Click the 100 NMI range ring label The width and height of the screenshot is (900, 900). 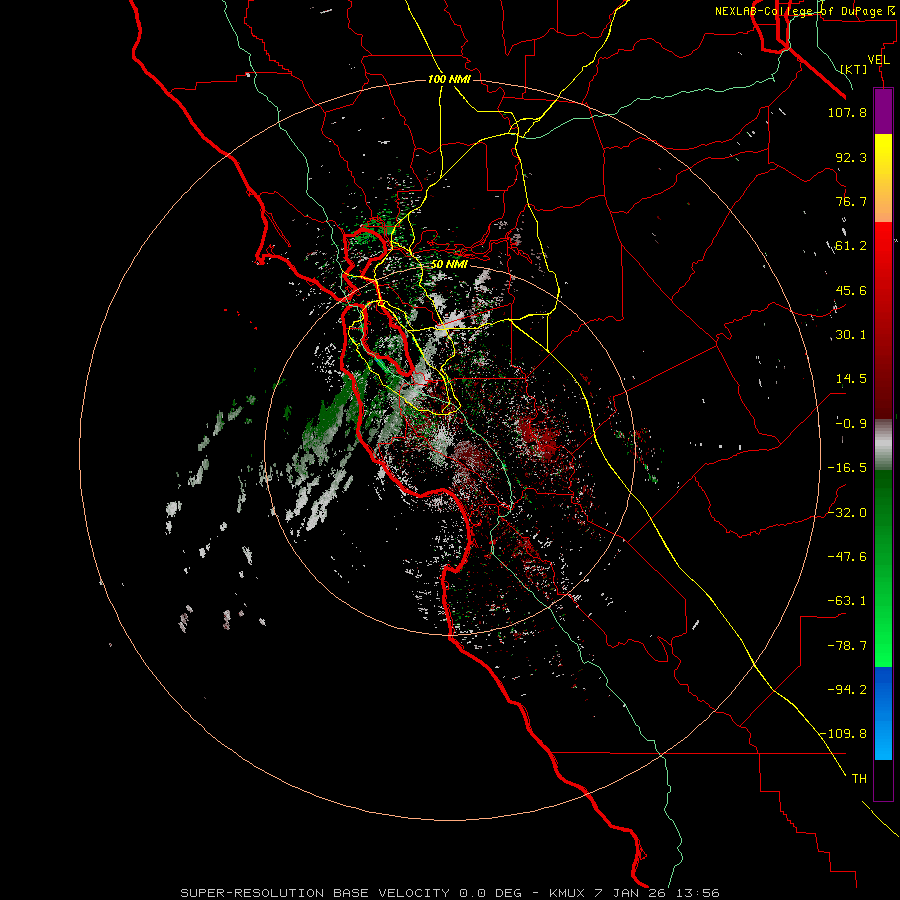point(449,79)
